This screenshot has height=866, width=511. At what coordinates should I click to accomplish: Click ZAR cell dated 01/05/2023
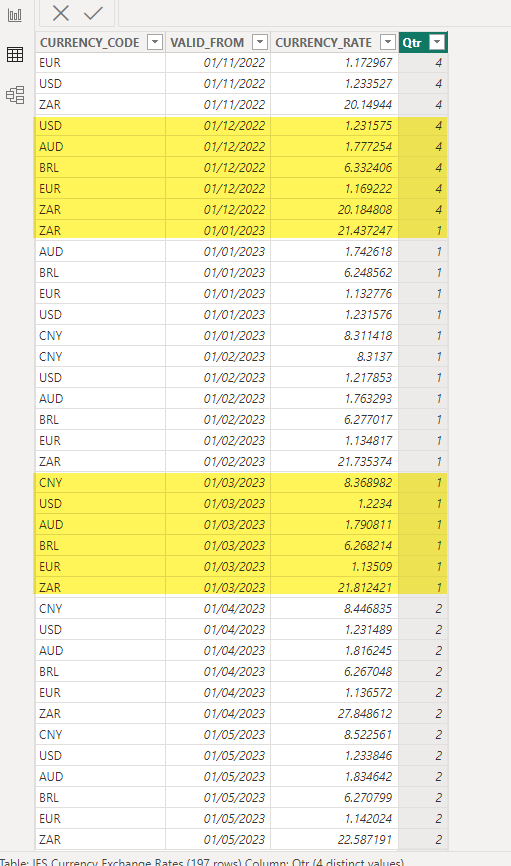coord(101,839)
